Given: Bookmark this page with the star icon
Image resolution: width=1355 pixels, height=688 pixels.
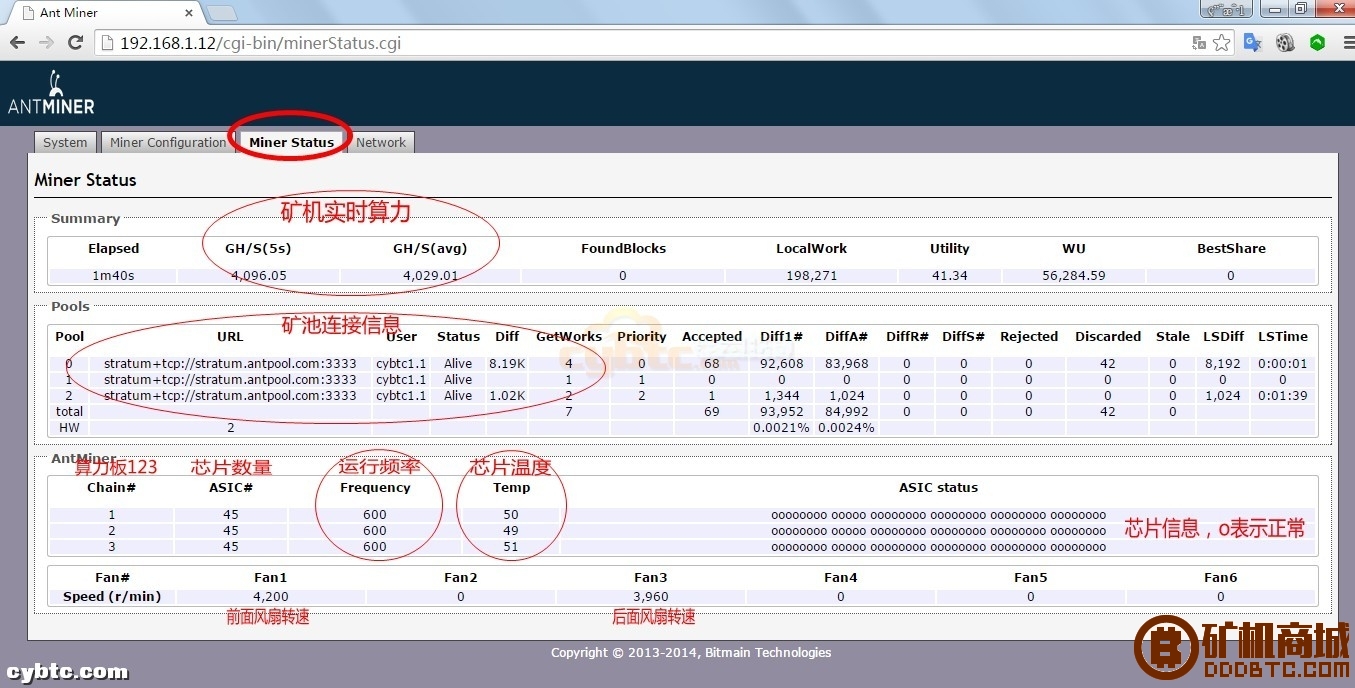Looking at the screenshot, I should [x=1221, y=43].
